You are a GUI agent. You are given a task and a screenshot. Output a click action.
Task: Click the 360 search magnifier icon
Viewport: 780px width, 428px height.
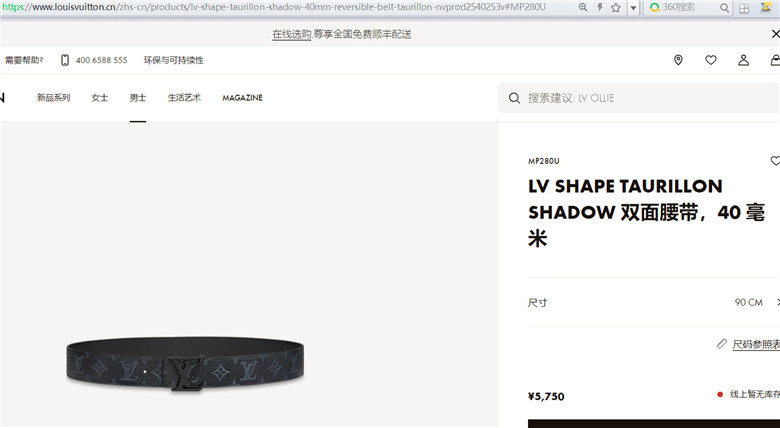(x=724, y=8)
